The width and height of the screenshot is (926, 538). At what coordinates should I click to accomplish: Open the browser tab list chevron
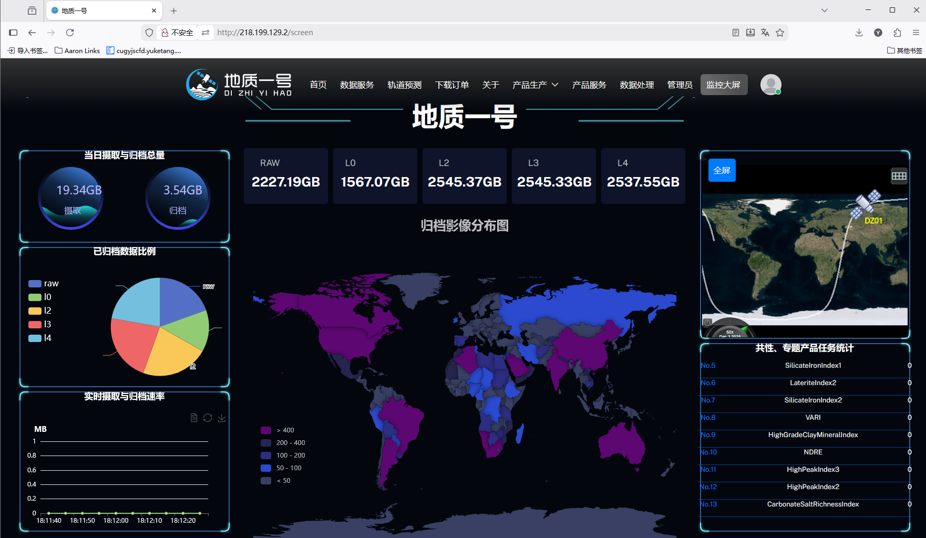pos(824,10)
